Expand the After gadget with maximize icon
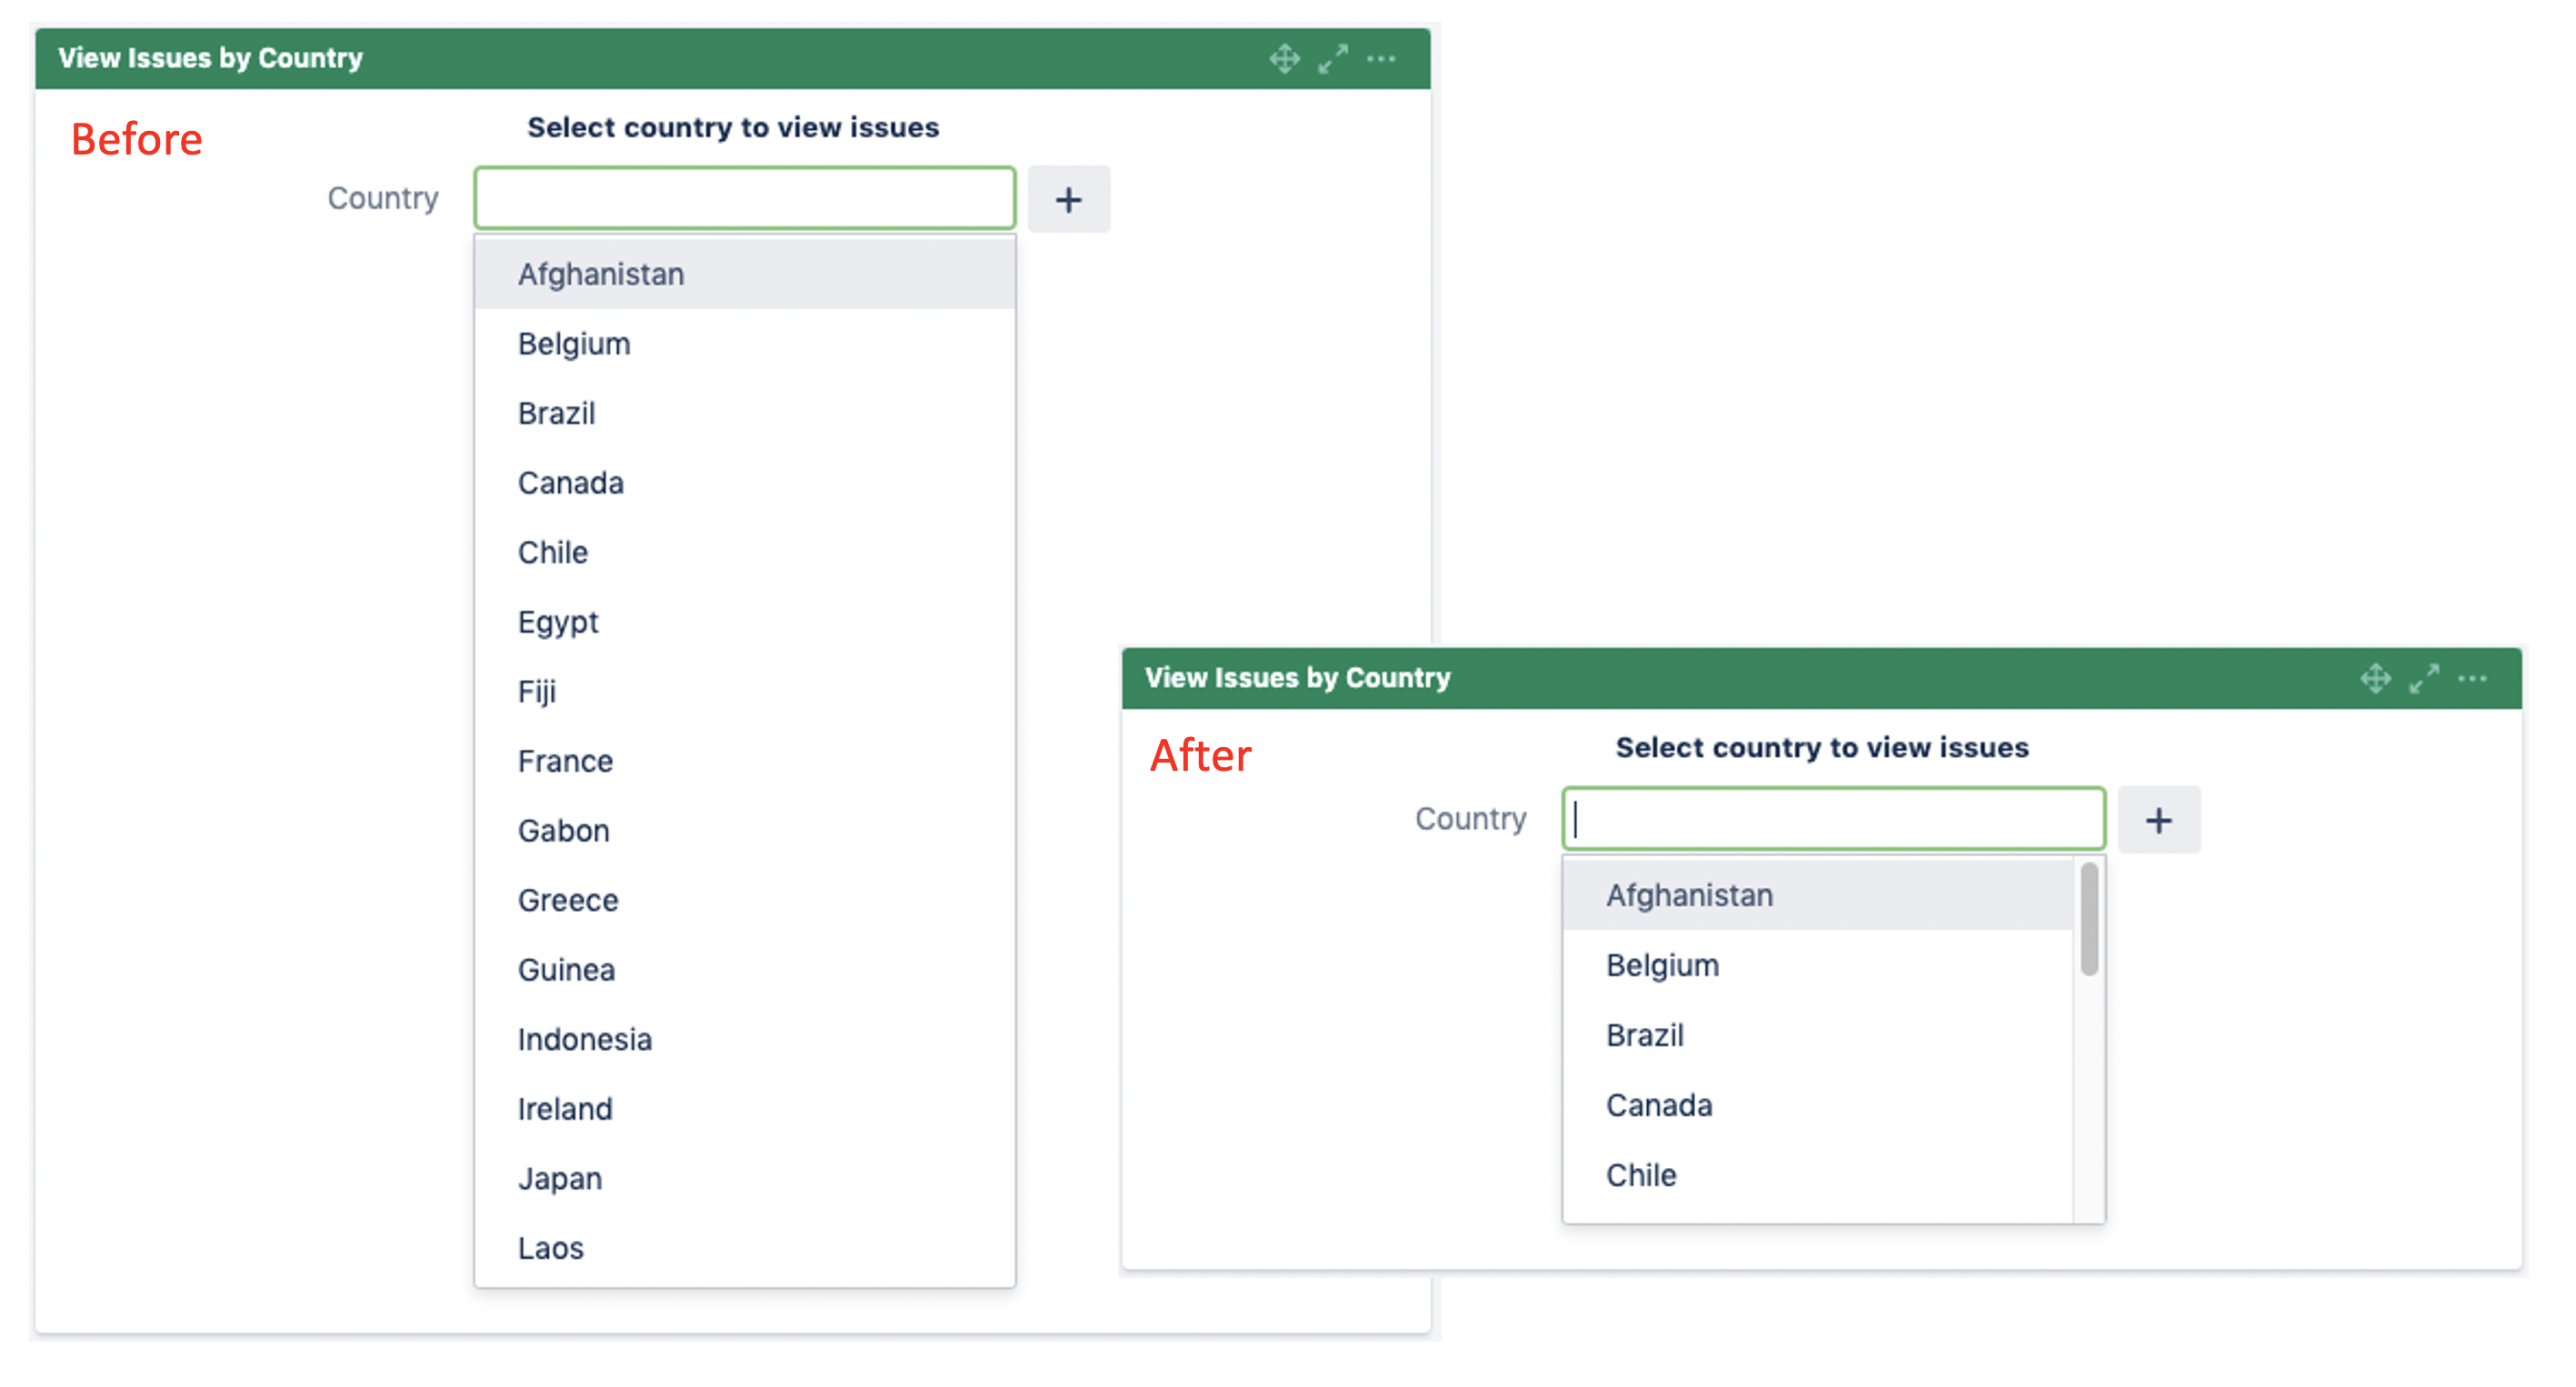Viewport: 2576px width, 1387px height. pos(2423,679)
